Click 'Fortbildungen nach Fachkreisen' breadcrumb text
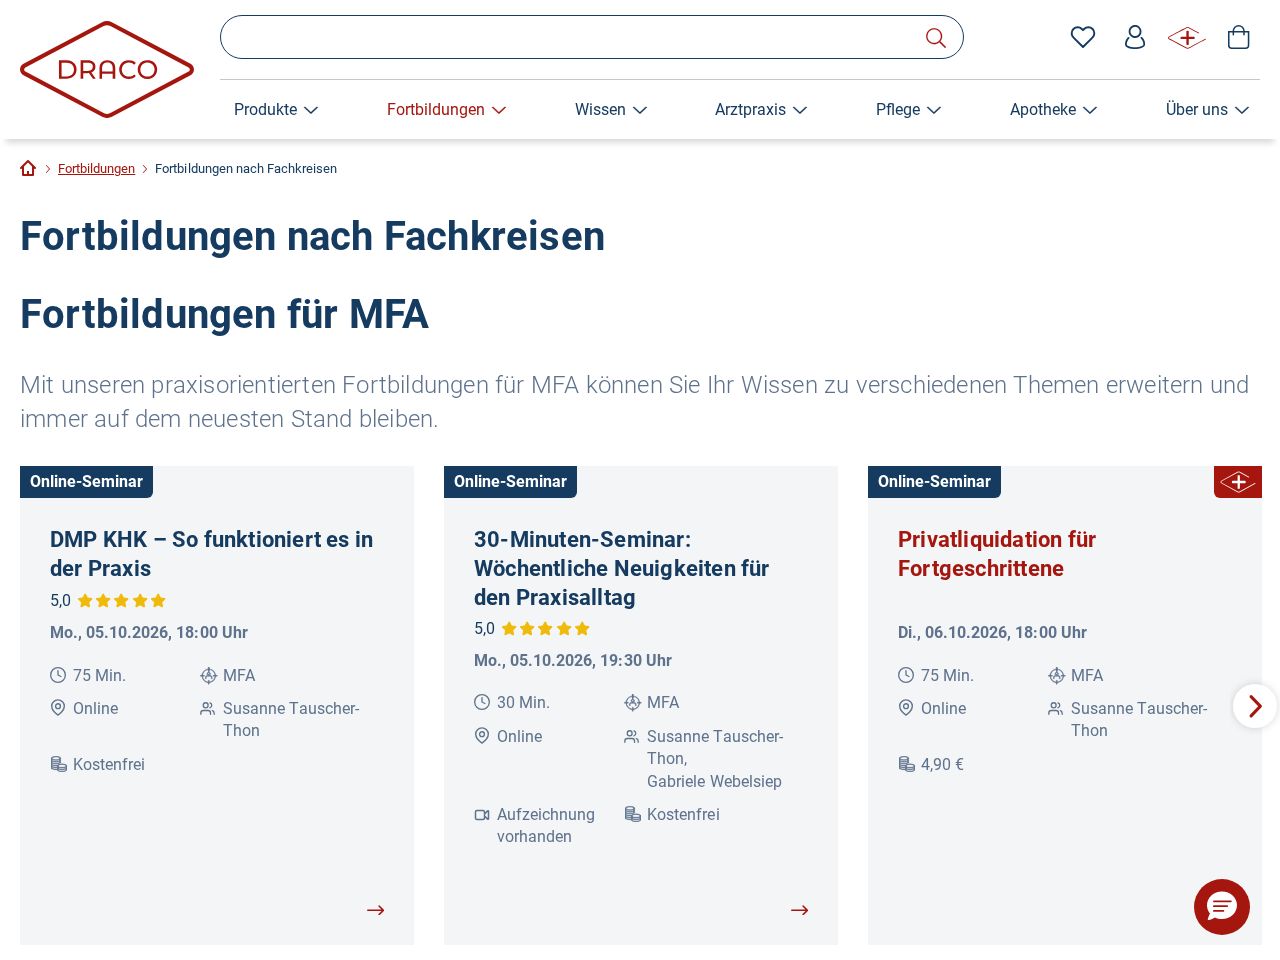This screenshot has width=1280, height=960. point(246,169)
